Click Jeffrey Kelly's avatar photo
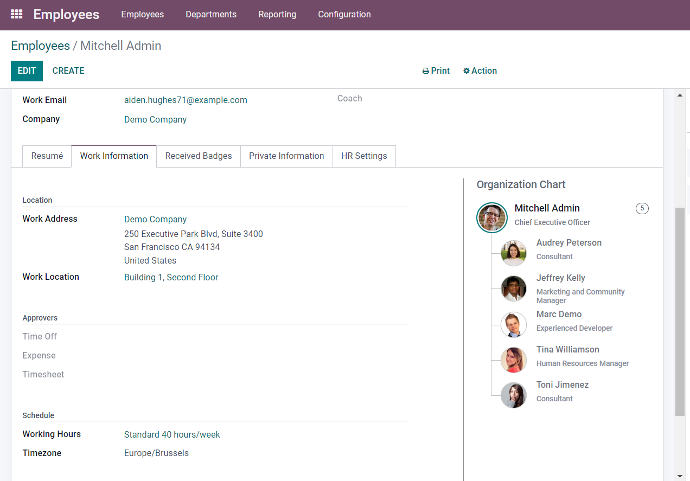The height and width of the screenshot is (481, 690). 514,288
